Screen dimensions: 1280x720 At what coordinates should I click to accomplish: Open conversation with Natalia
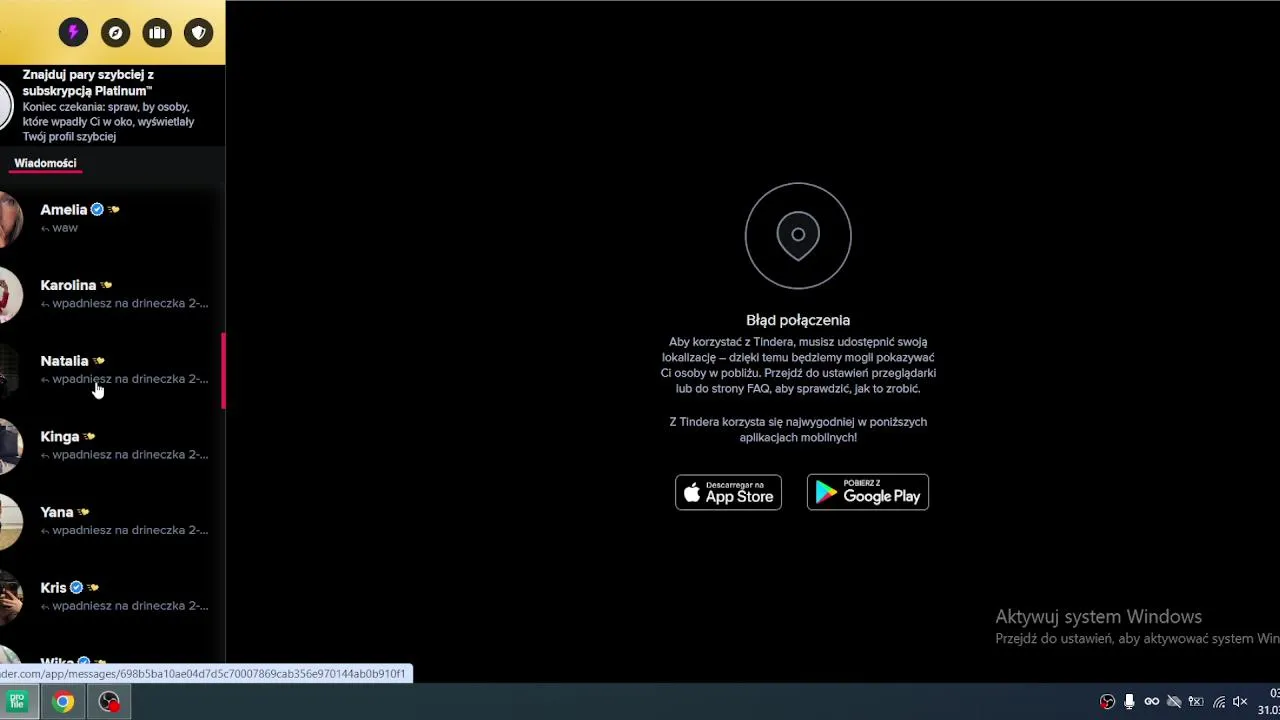coord(112,370)
